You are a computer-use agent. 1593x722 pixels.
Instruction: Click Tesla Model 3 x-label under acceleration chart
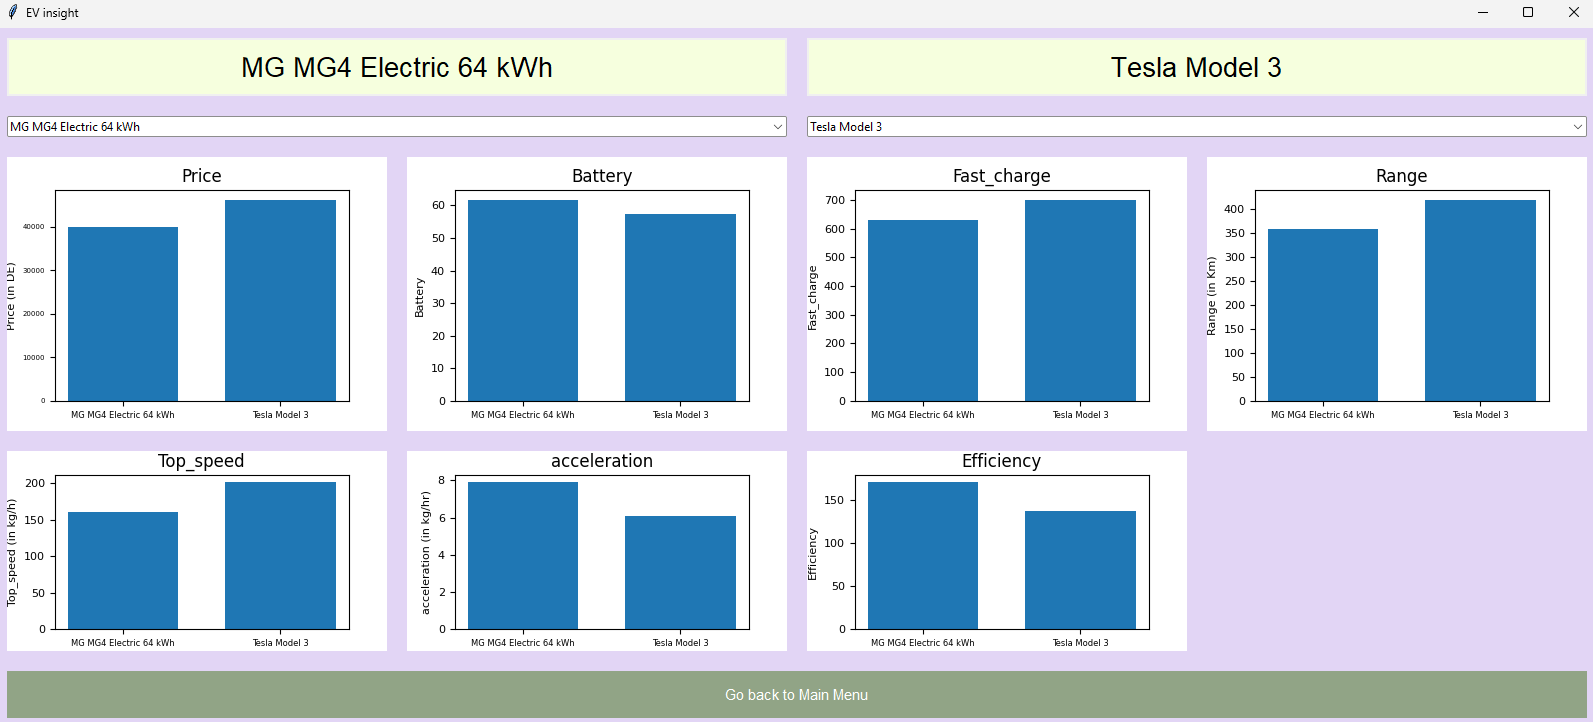click(x=681, y=643)
